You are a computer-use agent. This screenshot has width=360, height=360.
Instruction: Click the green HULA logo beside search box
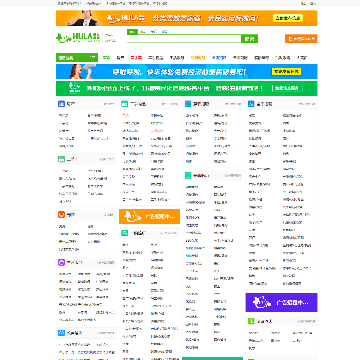(78, 37)
